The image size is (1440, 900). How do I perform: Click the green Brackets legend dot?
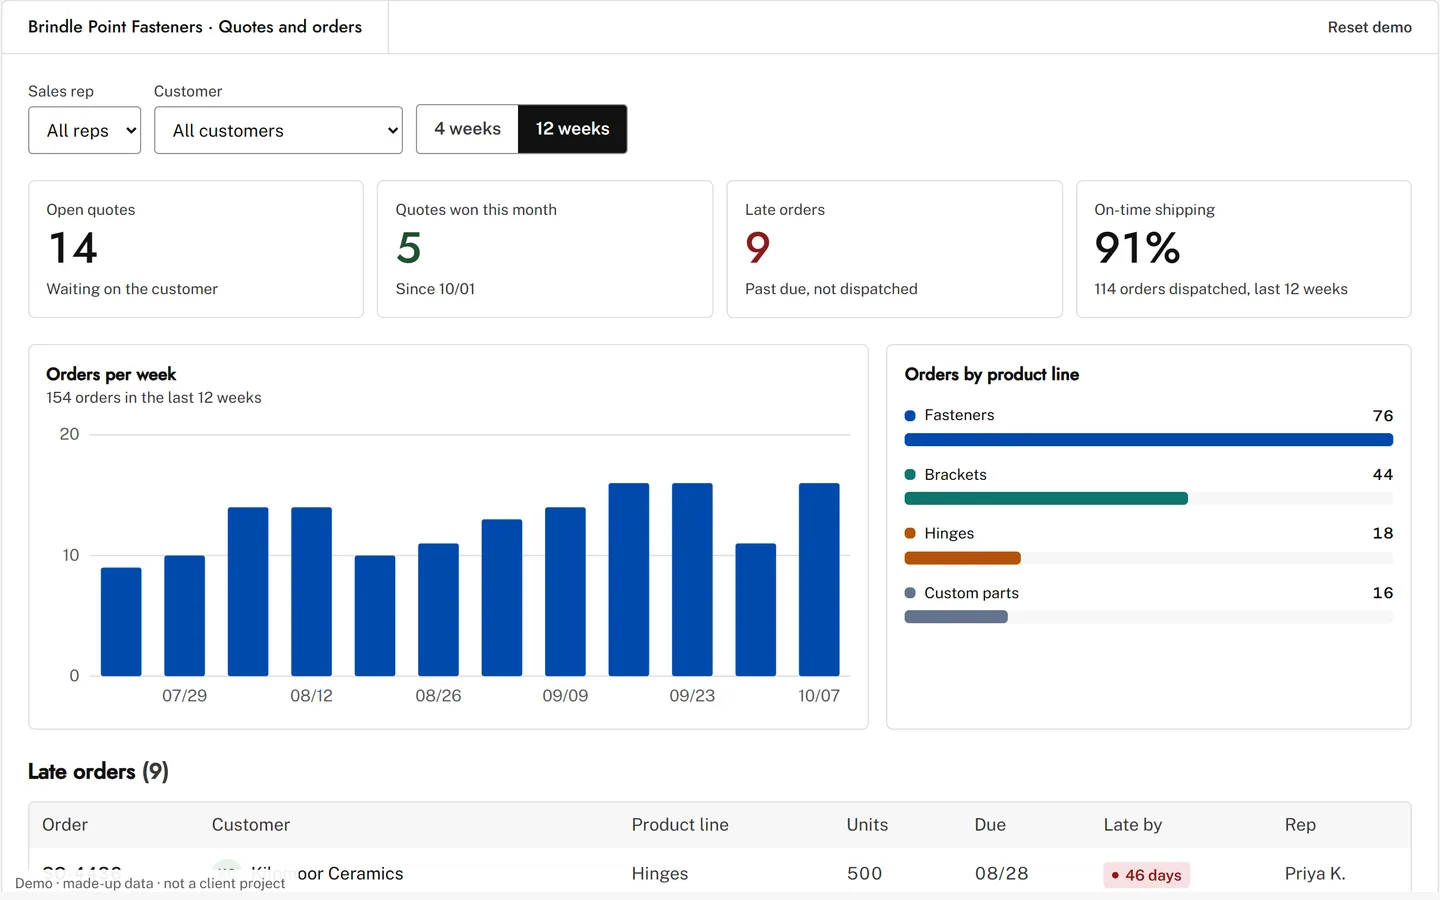910,474
